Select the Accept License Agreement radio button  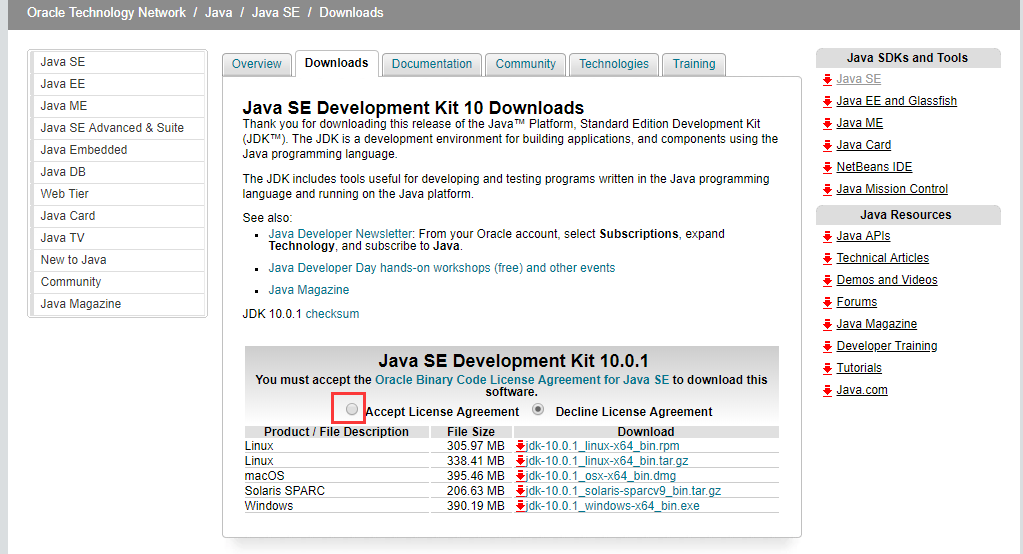tap(352, 409)
